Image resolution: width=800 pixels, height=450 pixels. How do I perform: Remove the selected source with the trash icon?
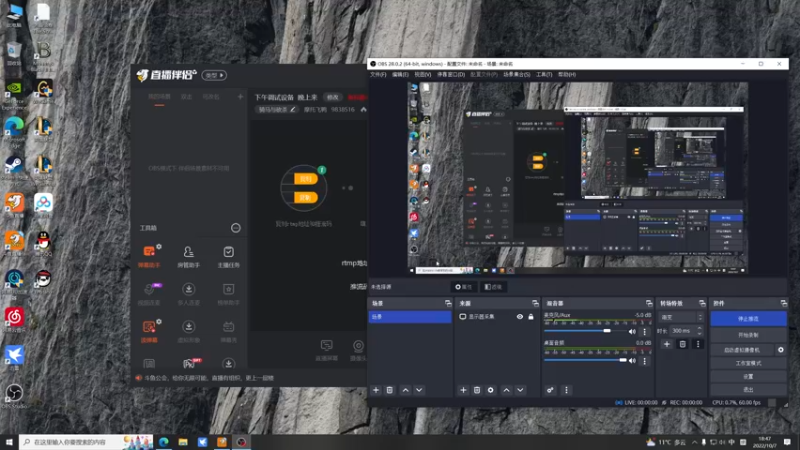point(477,390)
